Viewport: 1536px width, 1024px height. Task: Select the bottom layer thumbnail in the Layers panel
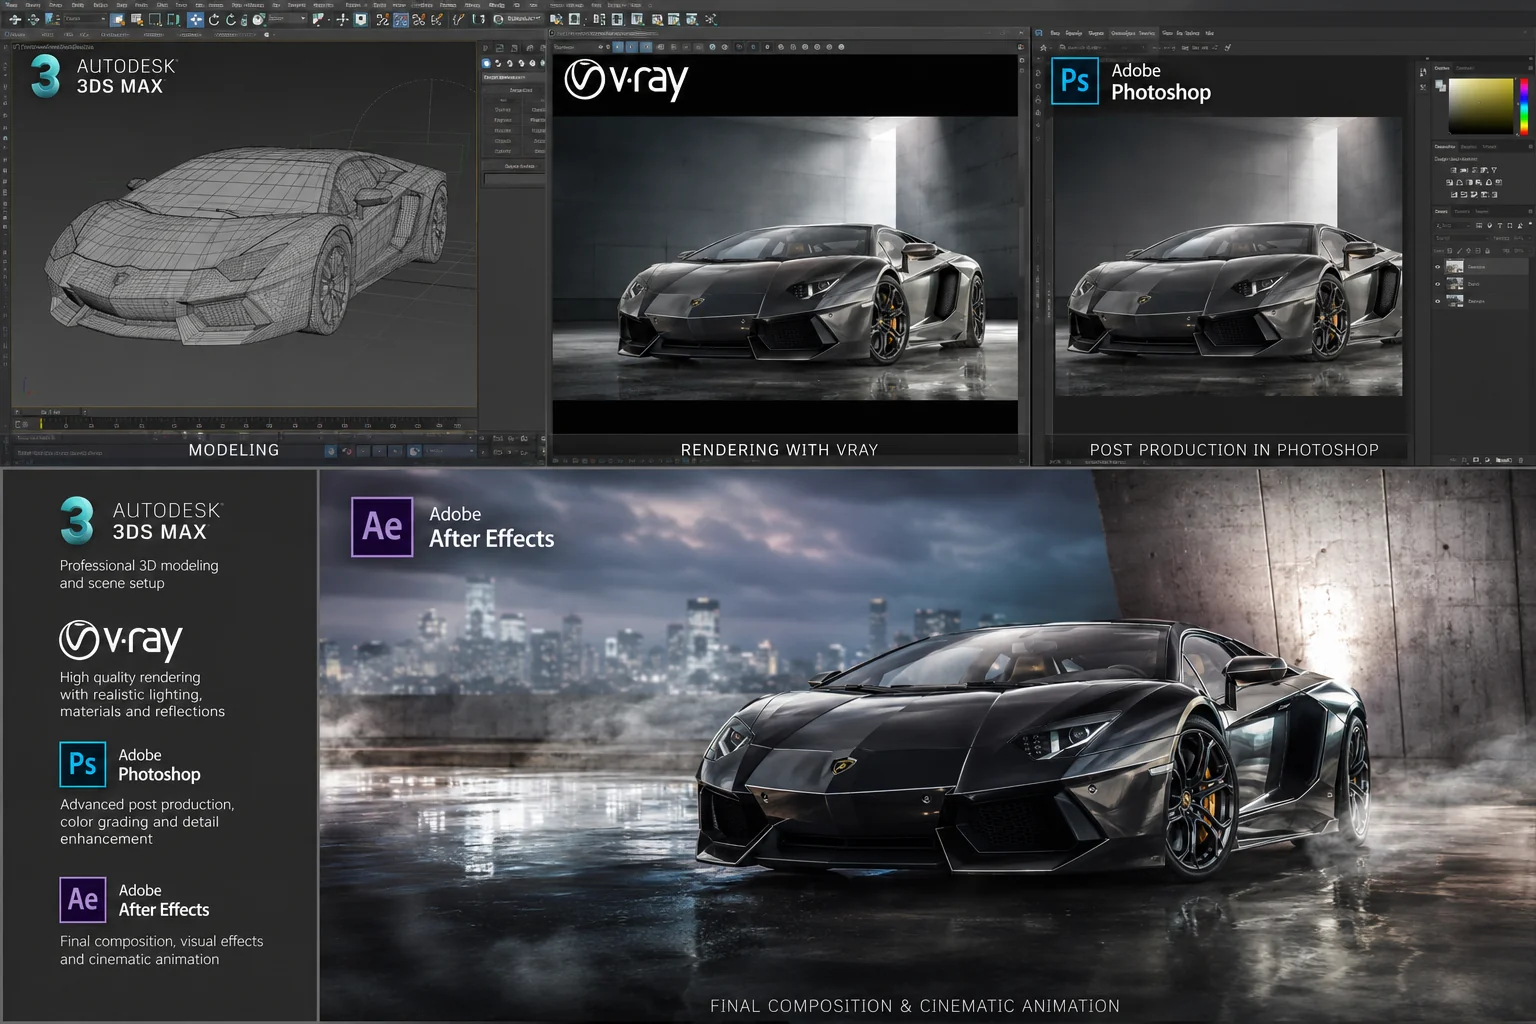coord(1455,301)
